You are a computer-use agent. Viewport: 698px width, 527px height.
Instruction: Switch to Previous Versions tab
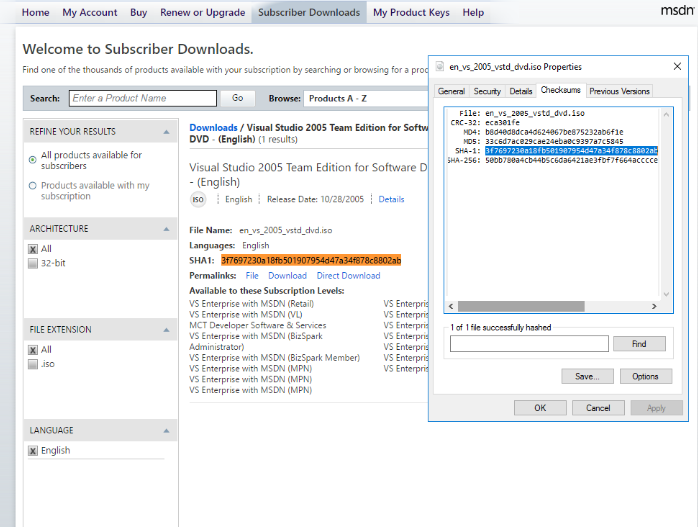(x=619, y=91)
